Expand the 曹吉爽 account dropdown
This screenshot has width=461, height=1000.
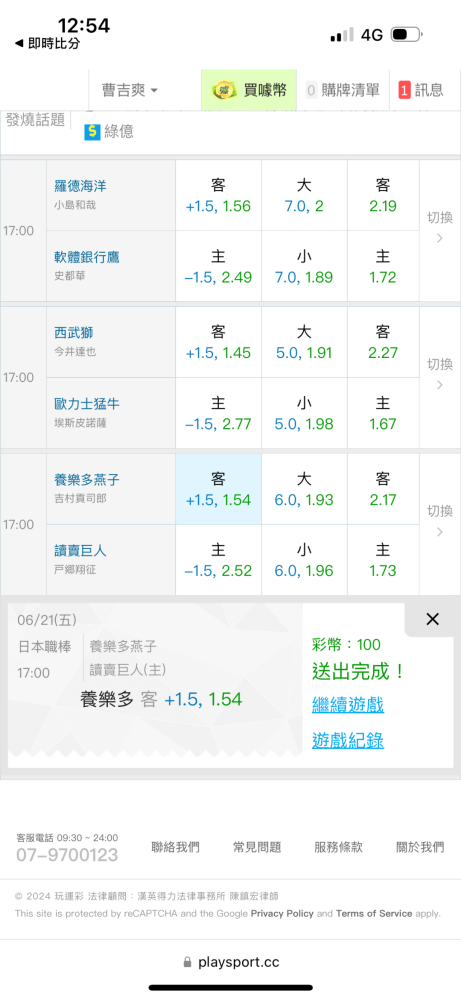129,90
